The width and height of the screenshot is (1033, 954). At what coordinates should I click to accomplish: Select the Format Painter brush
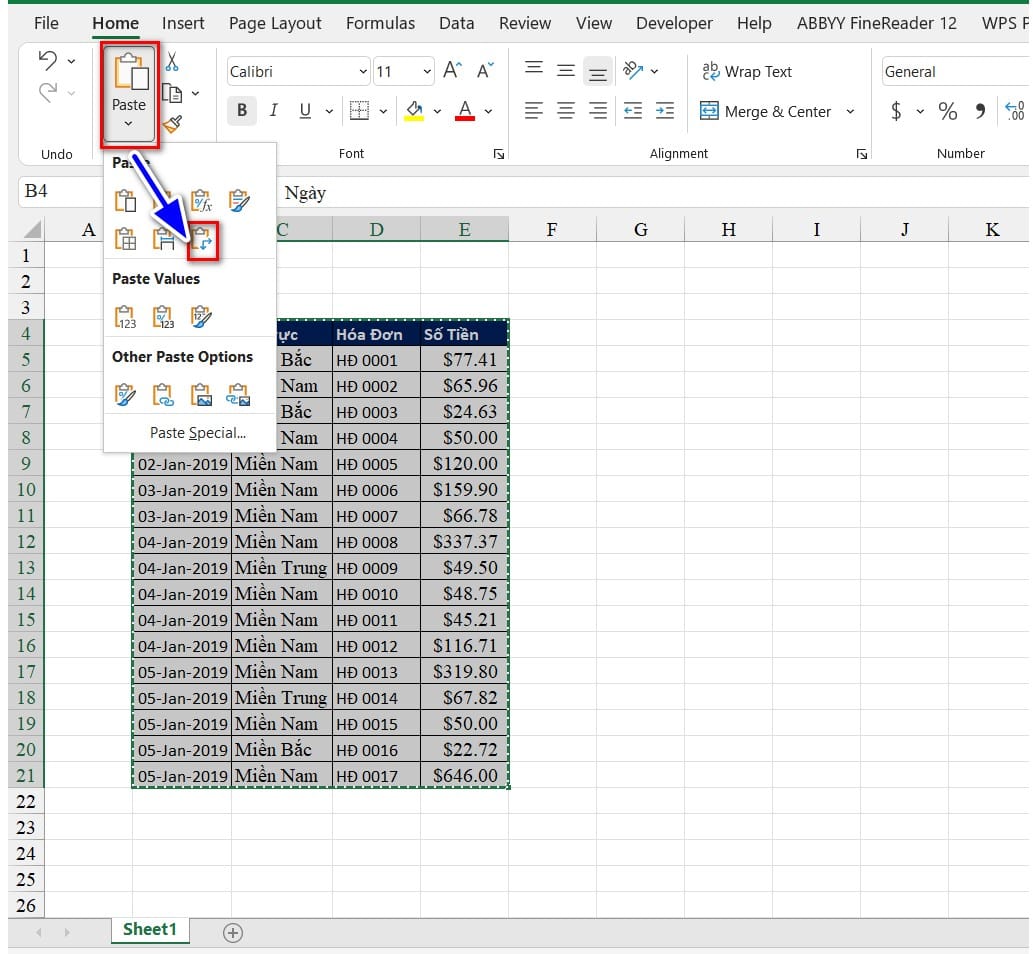(172, 124)
